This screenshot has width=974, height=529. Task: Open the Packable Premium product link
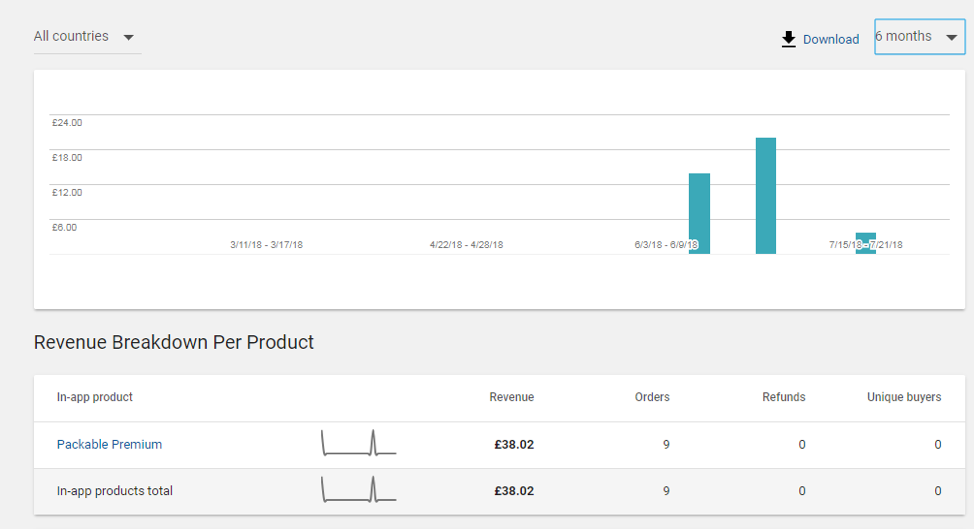pyautogui.click(x=109, y=445)
